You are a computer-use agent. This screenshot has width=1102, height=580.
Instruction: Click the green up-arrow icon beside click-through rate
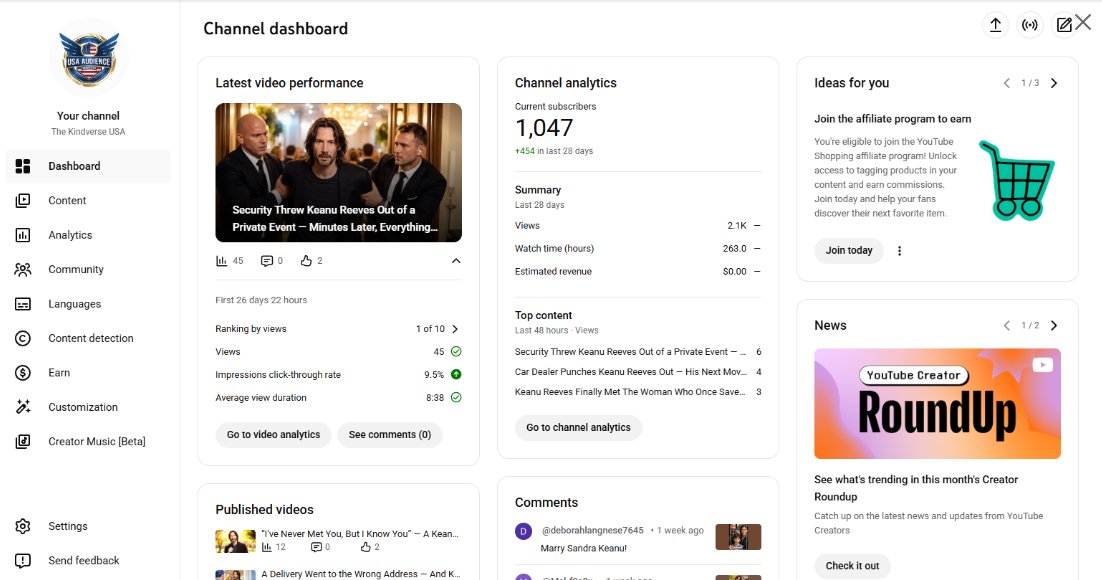pyautogui.click(x=455, y=375)
